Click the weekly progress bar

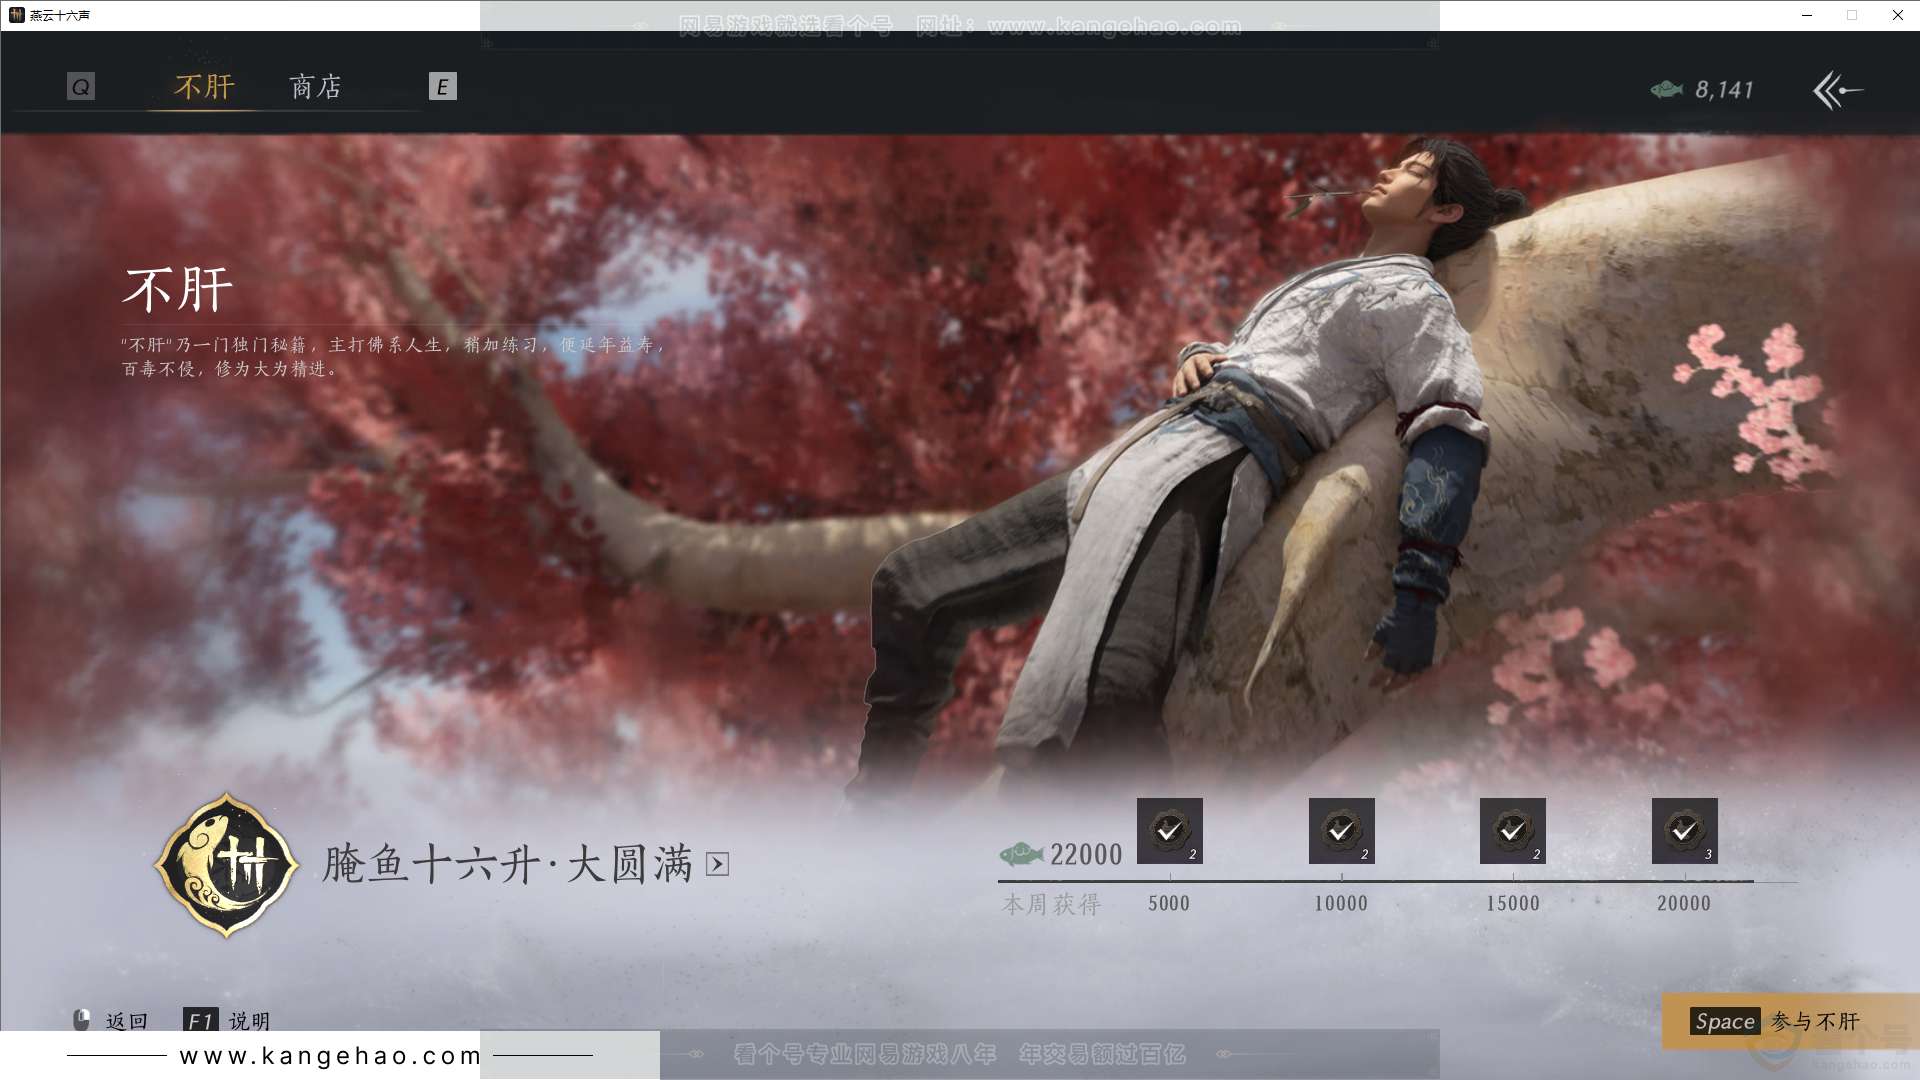coord(1397,881)
